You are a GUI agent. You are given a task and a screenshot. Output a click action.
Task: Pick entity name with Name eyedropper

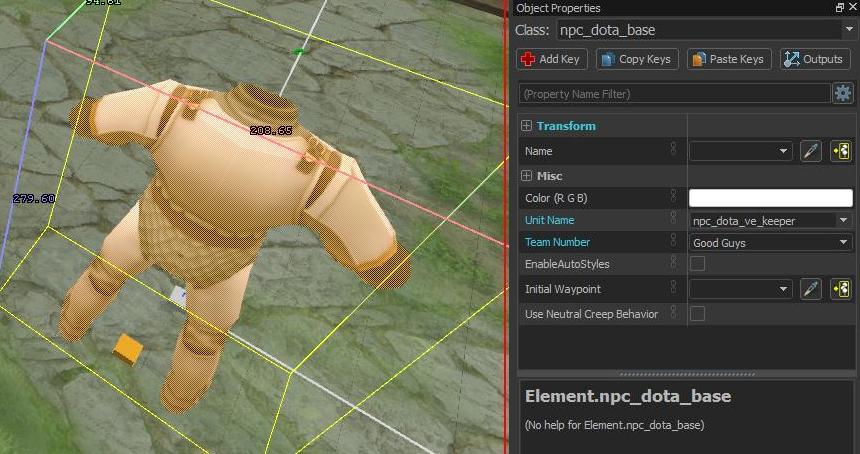[x=810, y=151]
